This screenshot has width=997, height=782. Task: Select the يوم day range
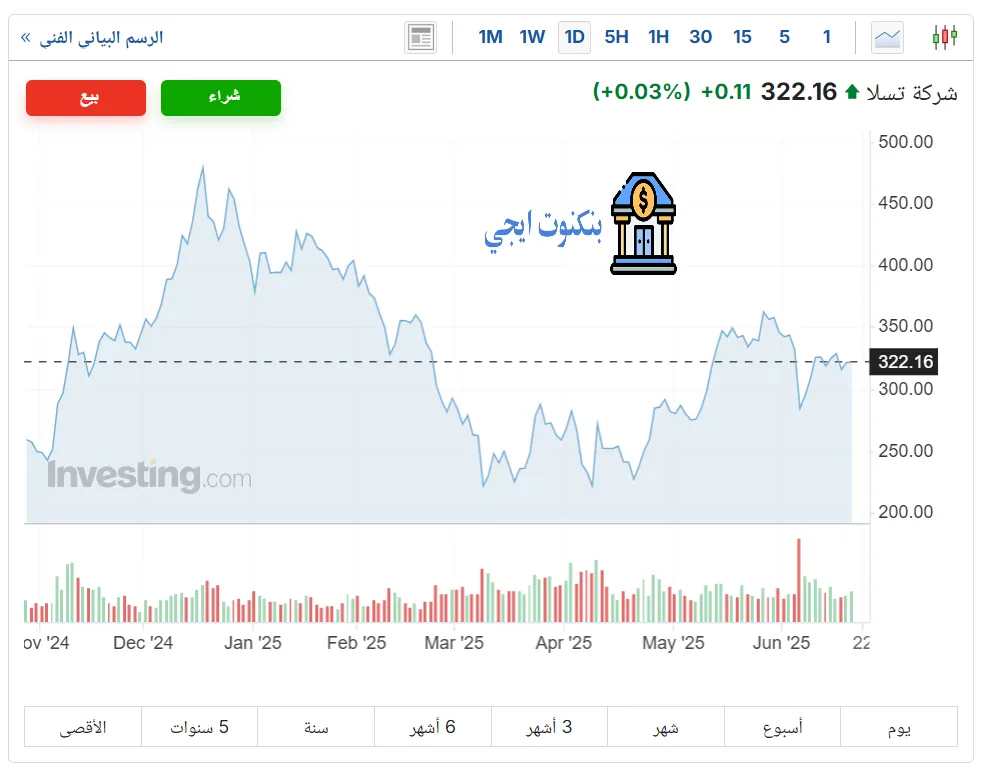point(898,727)
